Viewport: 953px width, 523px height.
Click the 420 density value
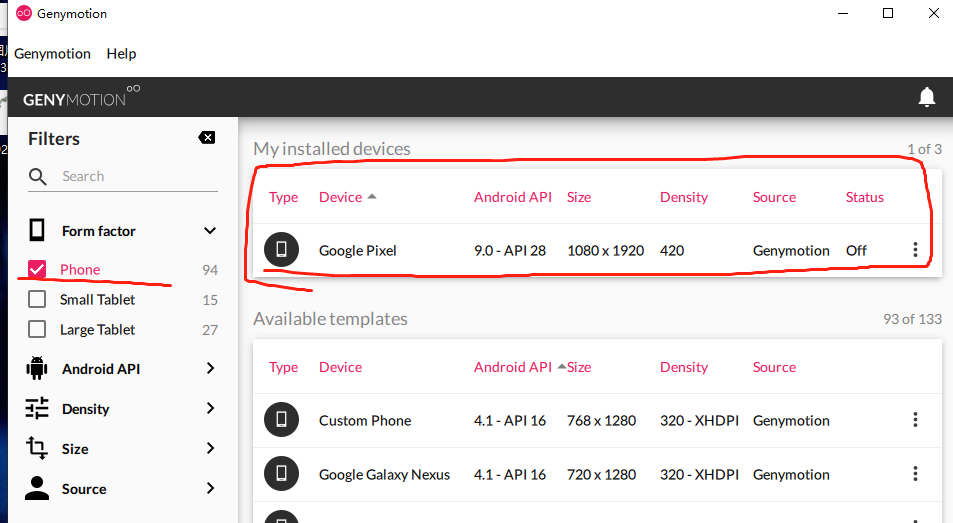(x=672, y=250)
